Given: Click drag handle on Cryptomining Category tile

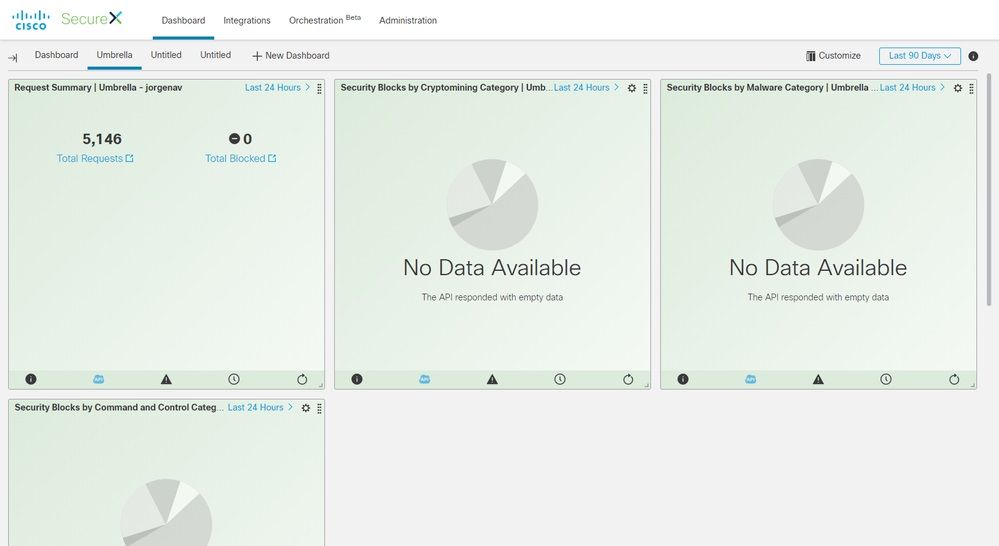Looking at the screenshot, I should (645, 89).
